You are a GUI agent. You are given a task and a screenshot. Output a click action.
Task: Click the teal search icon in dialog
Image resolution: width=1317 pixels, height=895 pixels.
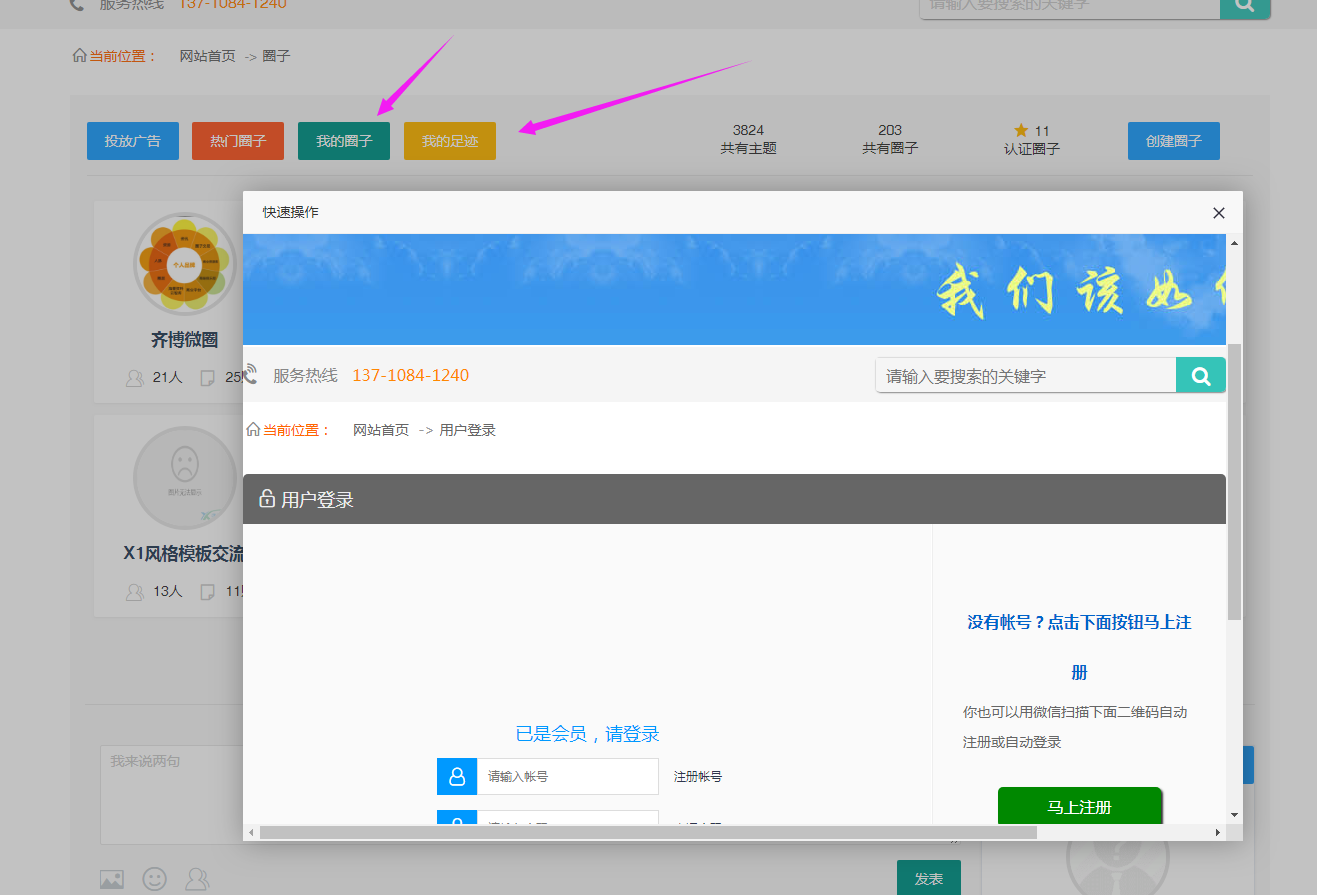(1200, 376)
